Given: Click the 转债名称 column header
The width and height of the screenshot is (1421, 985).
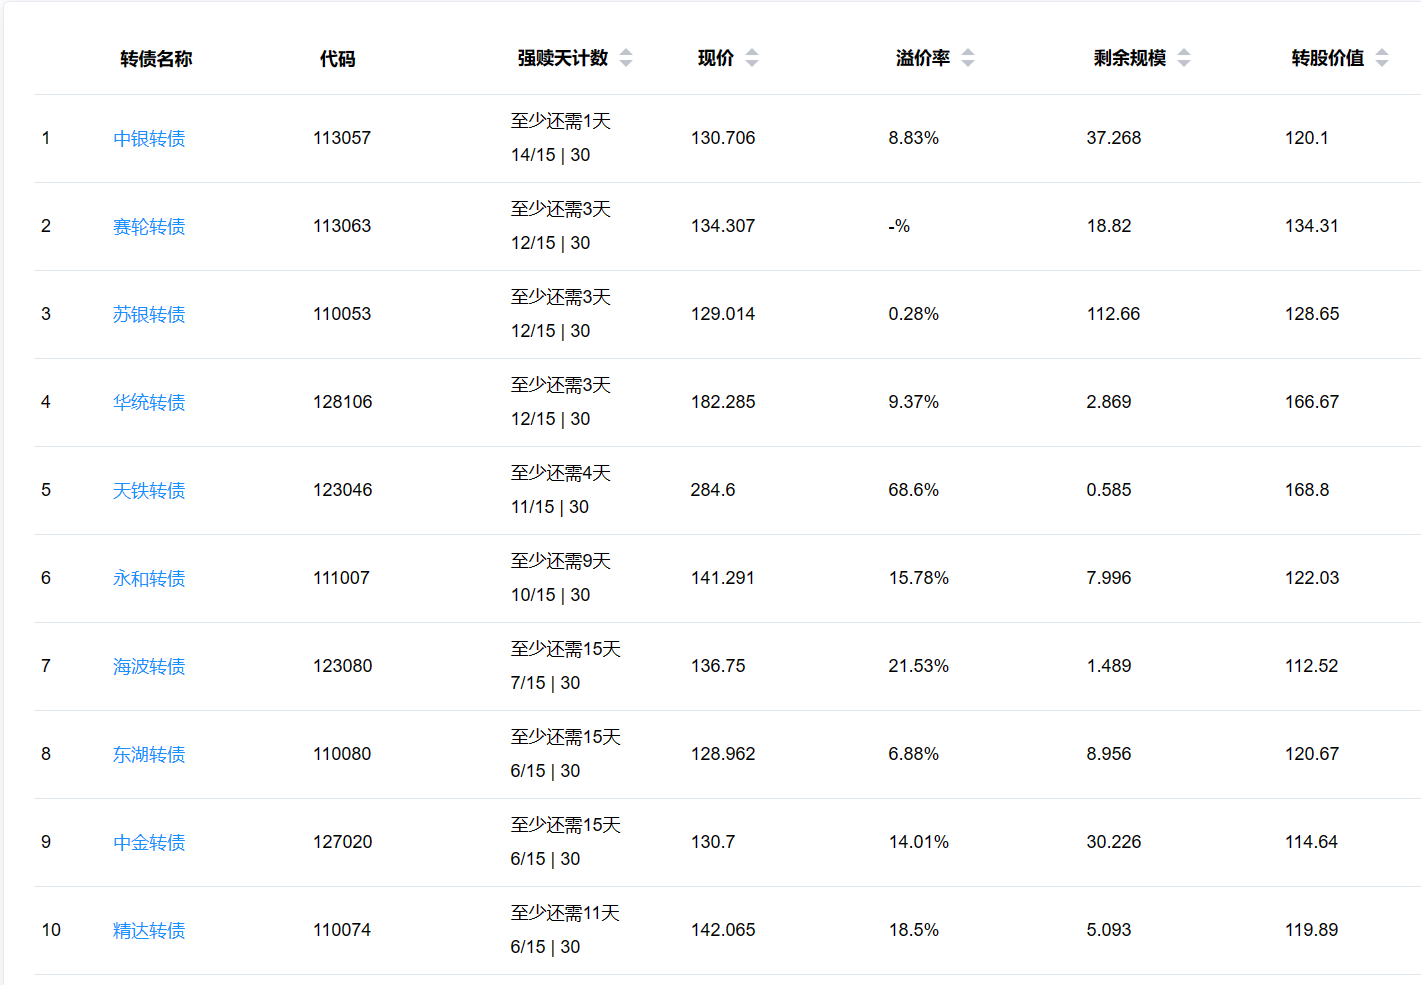Looking at the screenshot, I should tap(156, 59).
